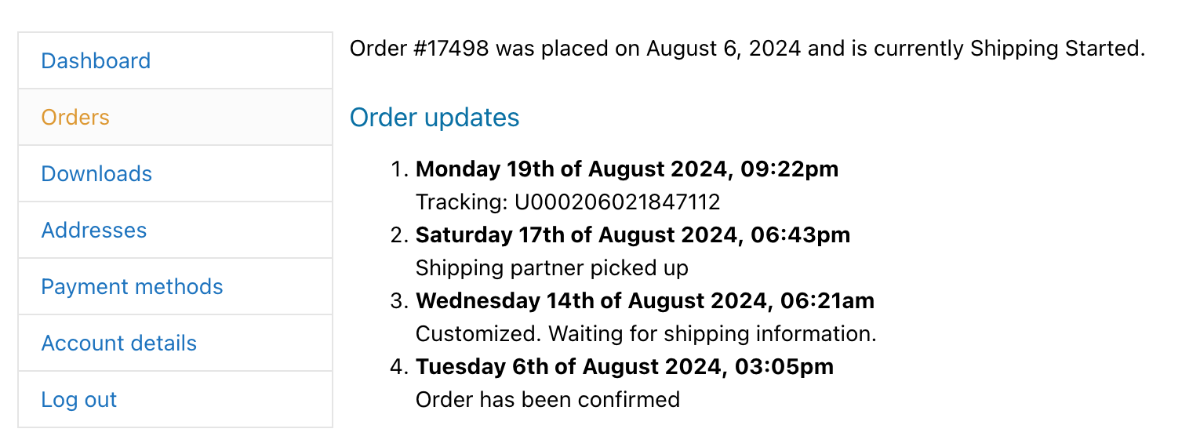The width and height of the screenshot is (1200, 436).
Task: Click the Shipping Started status text
Action: coord(1055,48)
